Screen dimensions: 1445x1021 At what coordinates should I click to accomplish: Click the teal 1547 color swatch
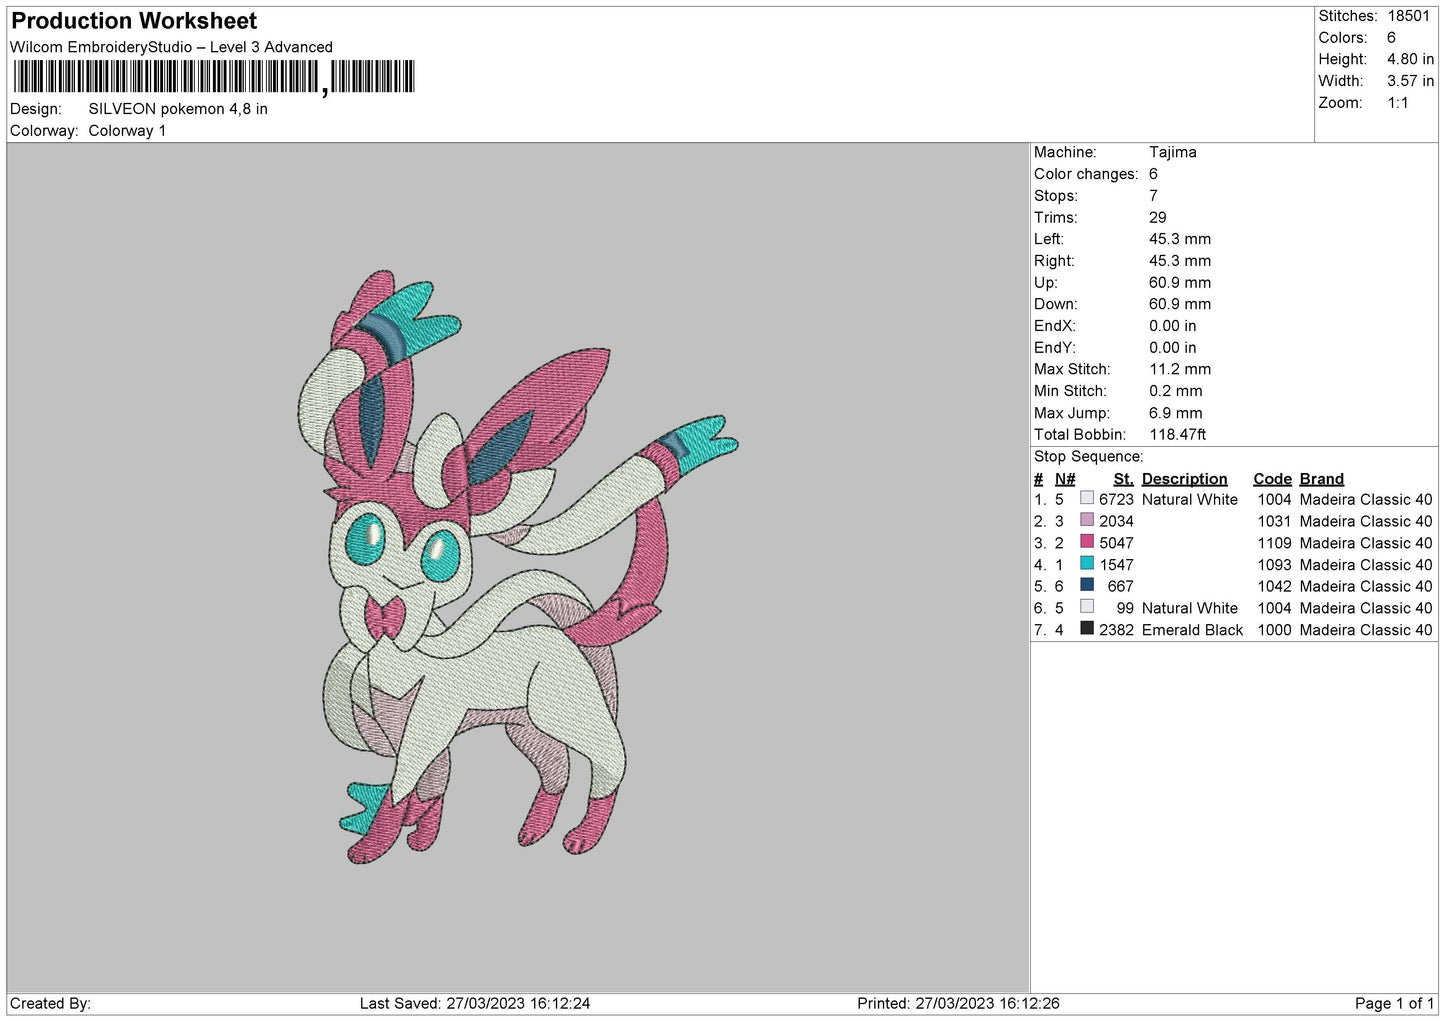pos(1086,563)
